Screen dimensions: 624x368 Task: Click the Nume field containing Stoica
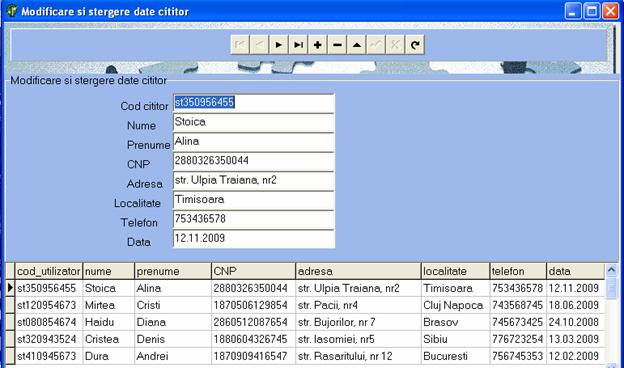(x=254, y=123)
